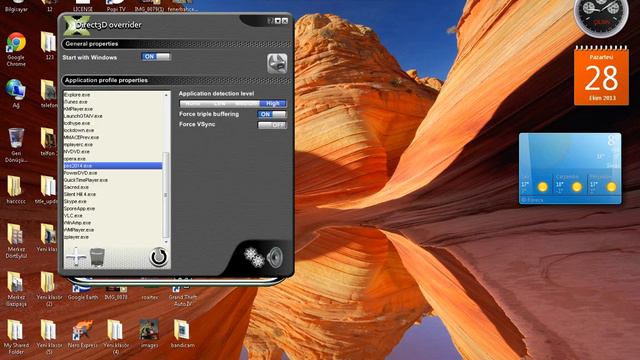Set detection level to None
The width and height of the screenshot is (640, 360).
pos(193,104)
